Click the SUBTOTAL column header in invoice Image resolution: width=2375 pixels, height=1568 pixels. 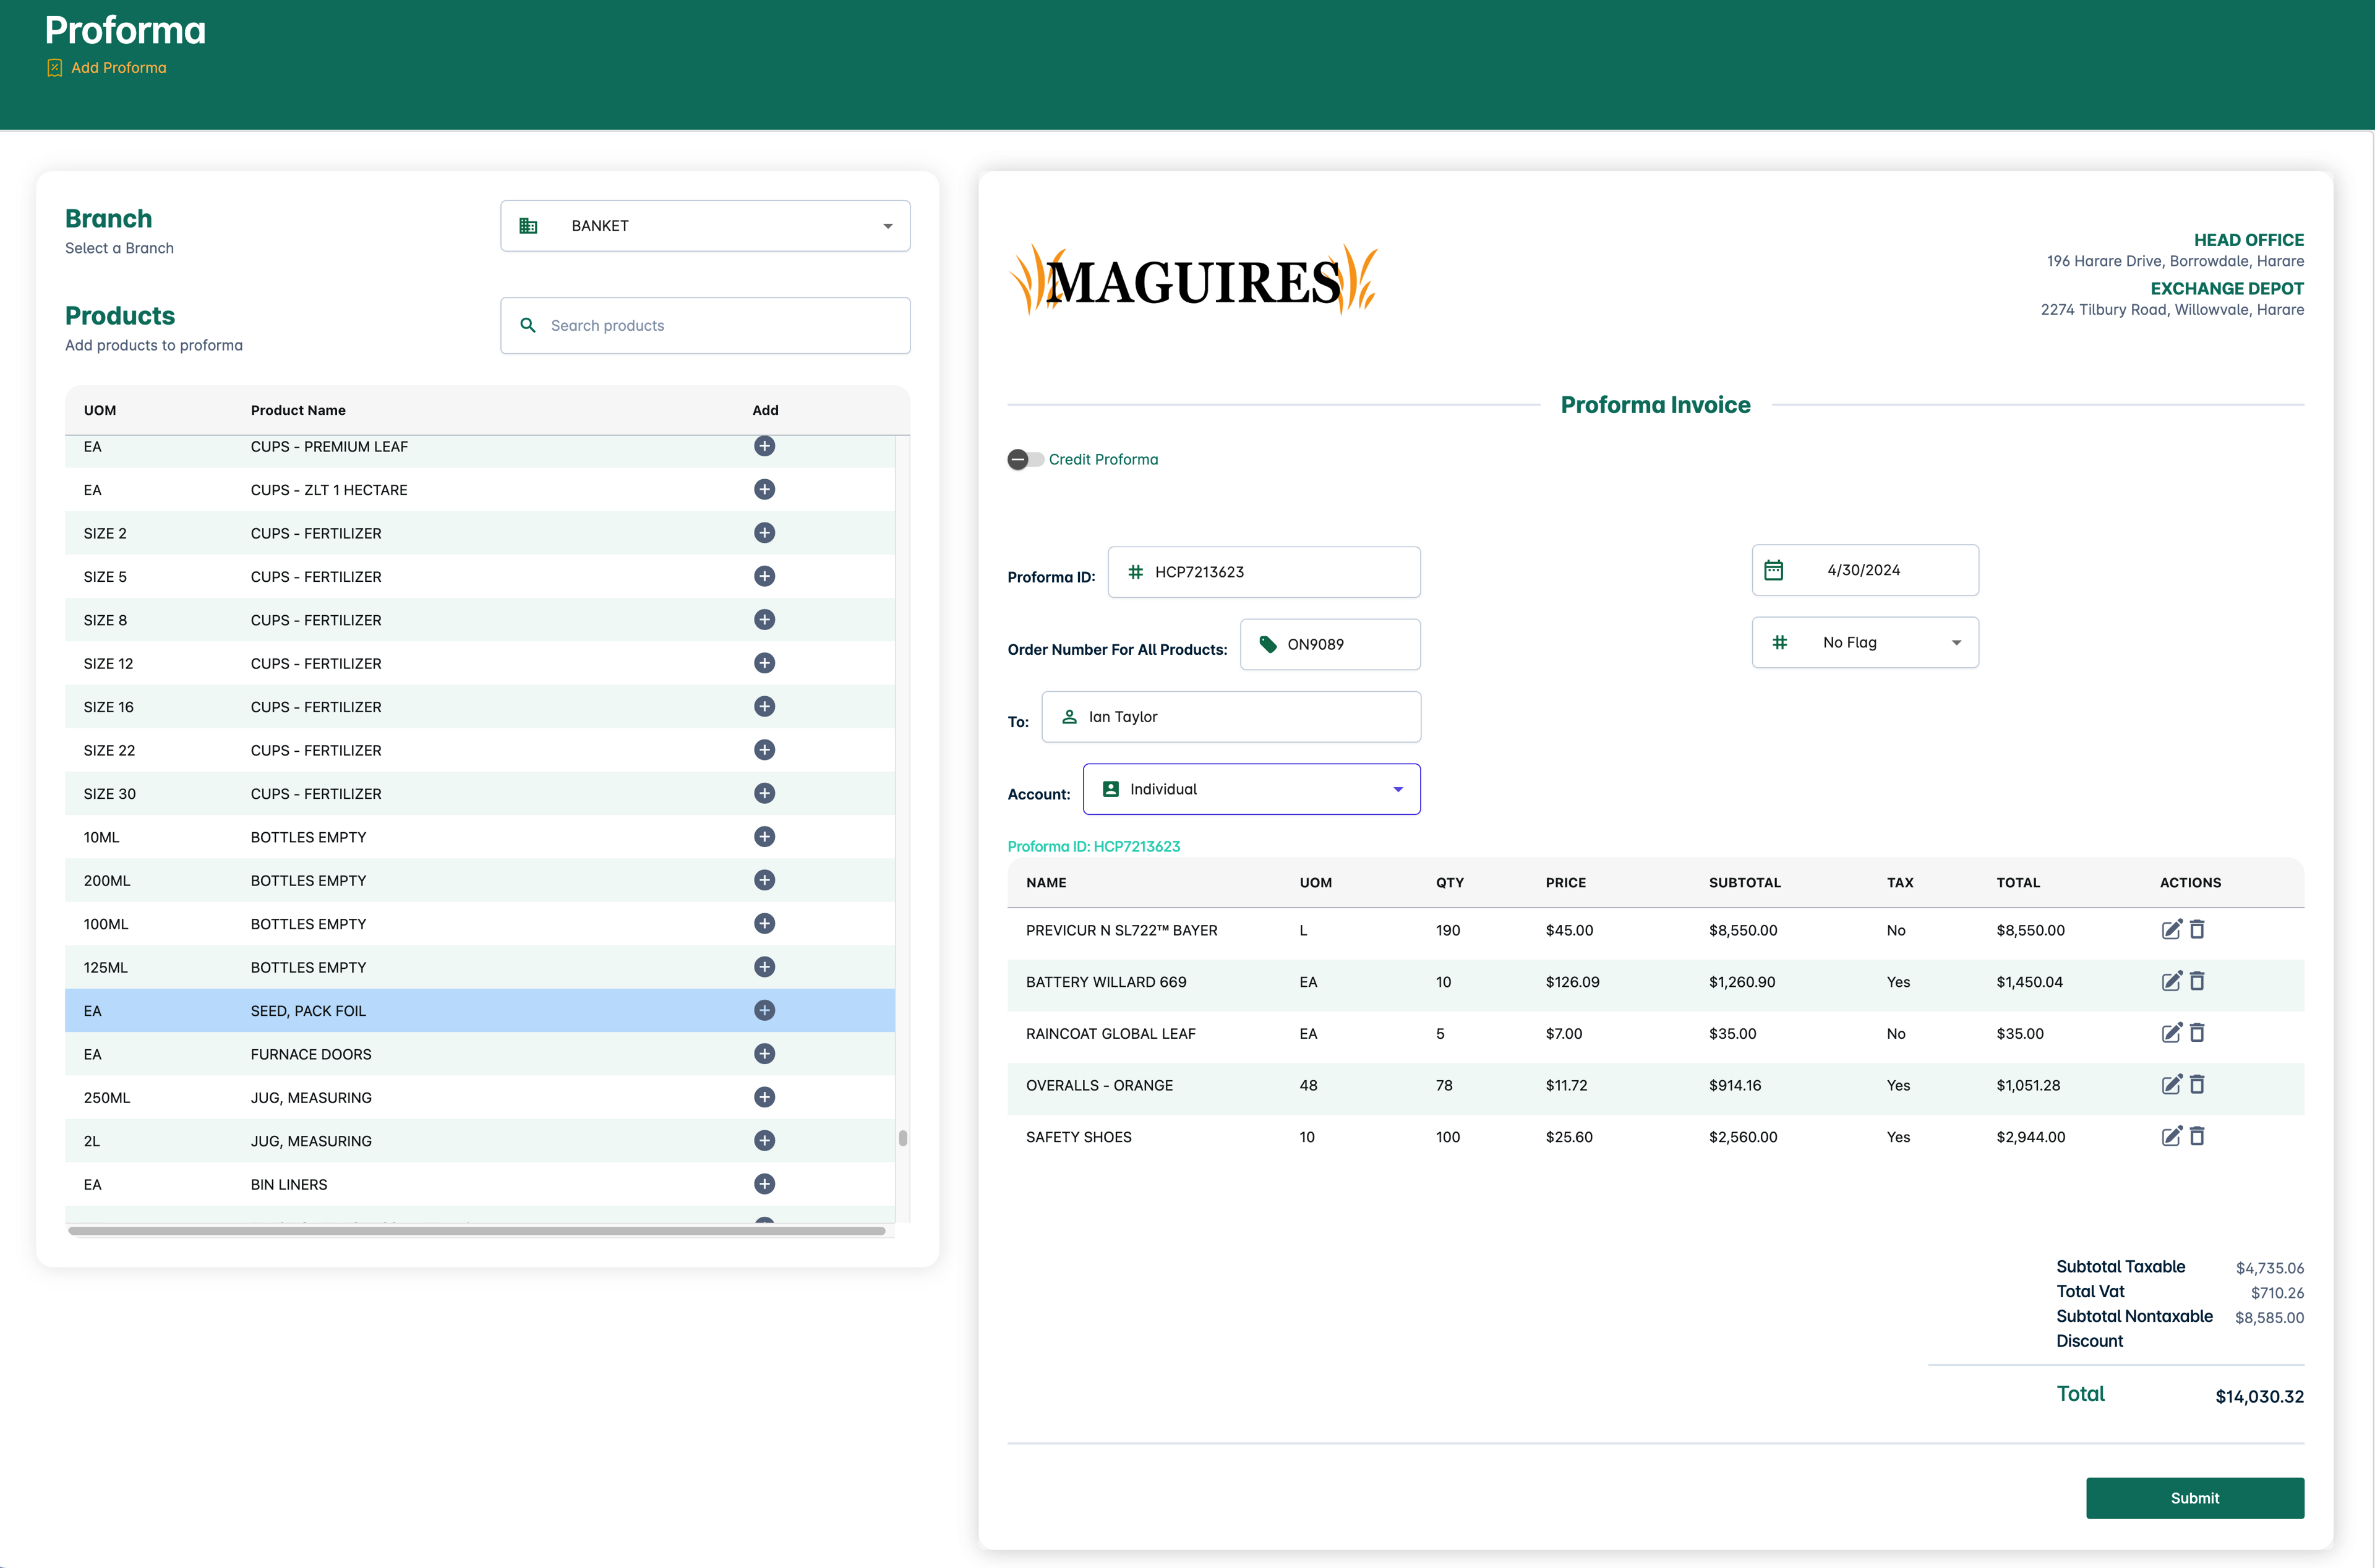[x=1744, y=882]
